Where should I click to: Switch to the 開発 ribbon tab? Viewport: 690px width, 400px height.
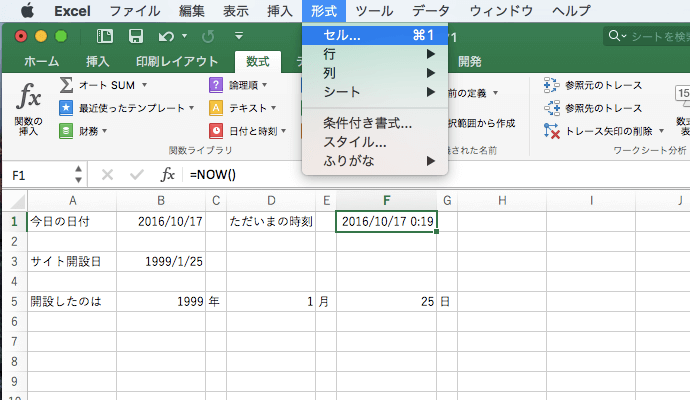[470, 62]
